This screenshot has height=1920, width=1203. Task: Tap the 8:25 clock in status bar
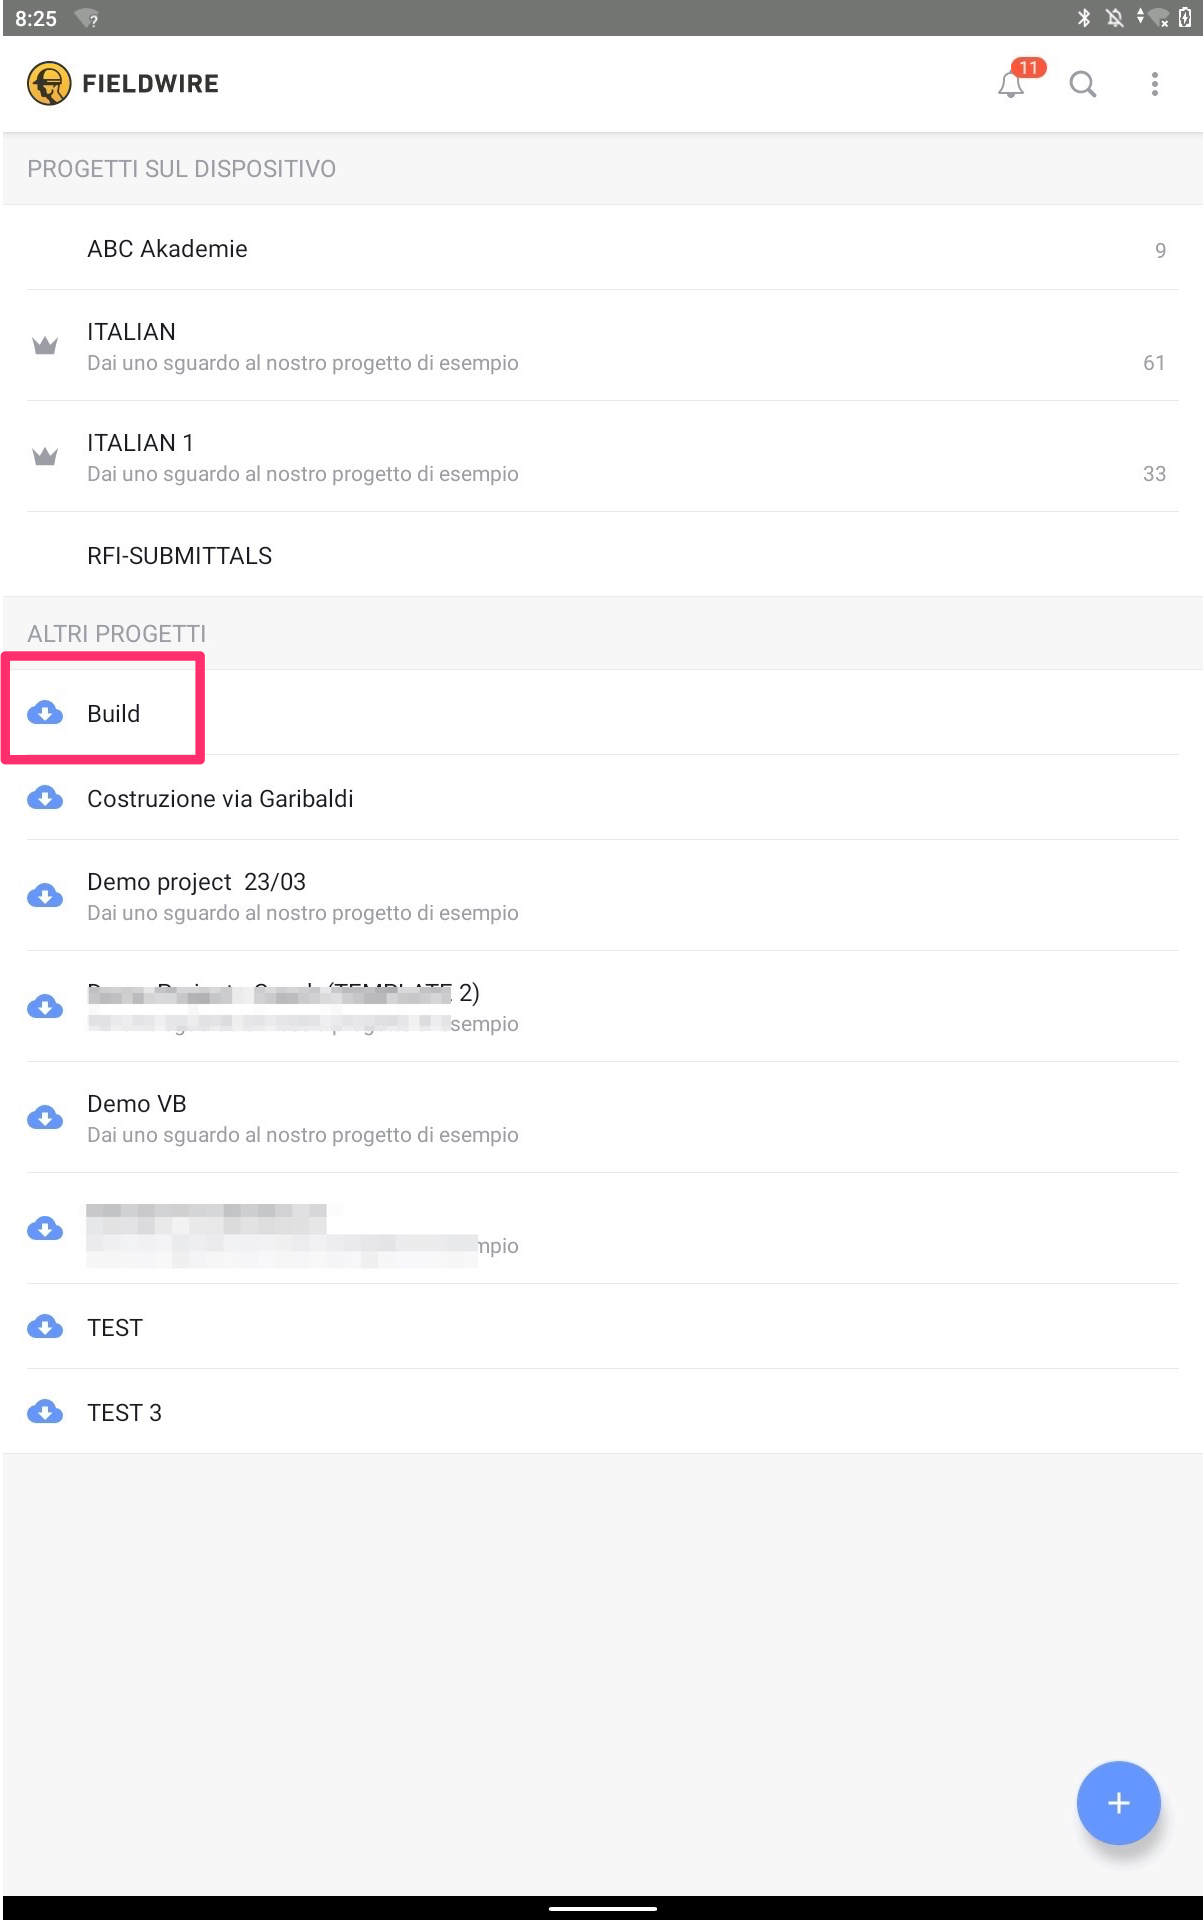36,18
